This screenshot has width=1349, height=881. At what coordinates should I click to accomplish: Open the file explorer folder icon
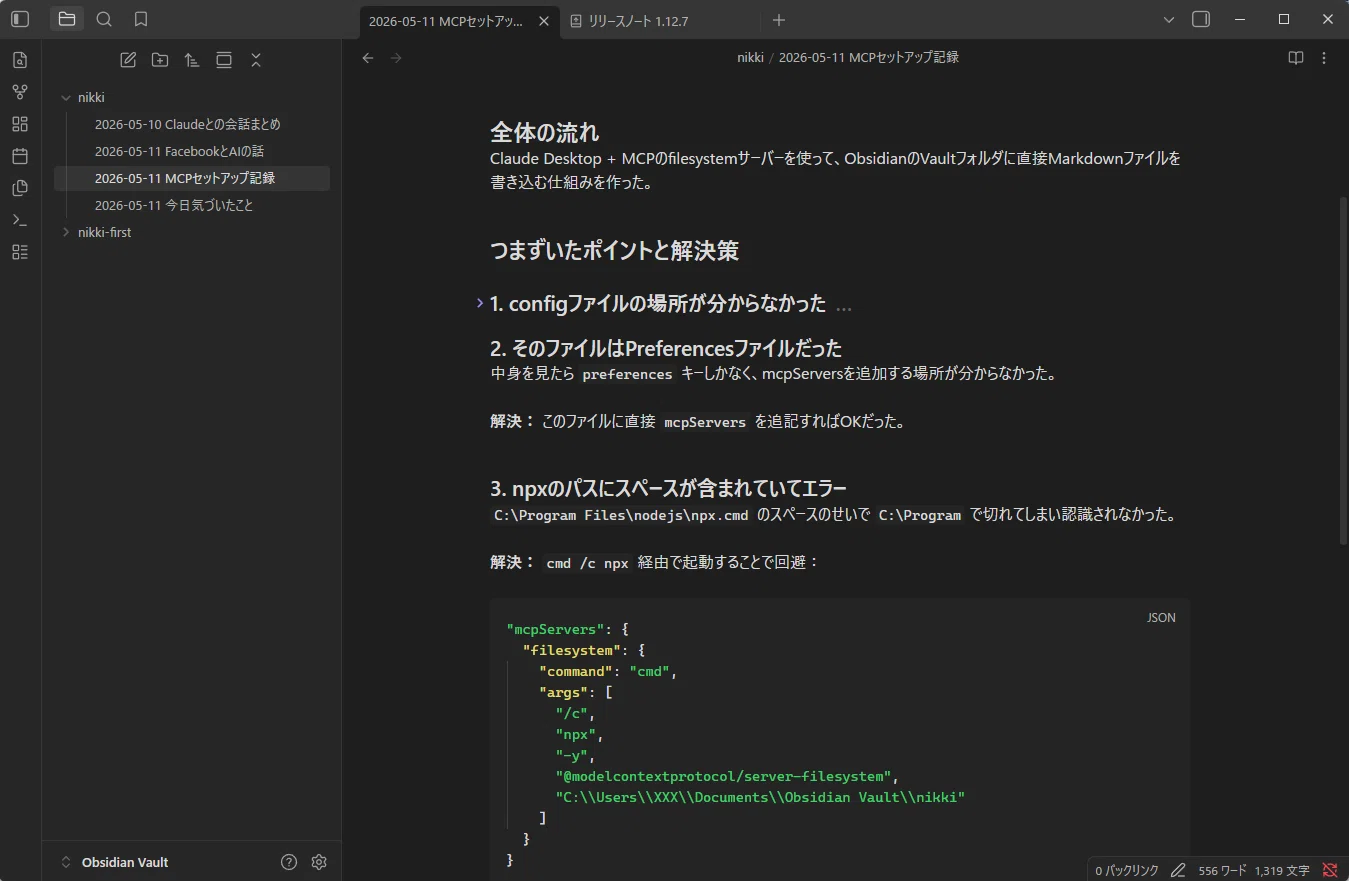(67, 19)
